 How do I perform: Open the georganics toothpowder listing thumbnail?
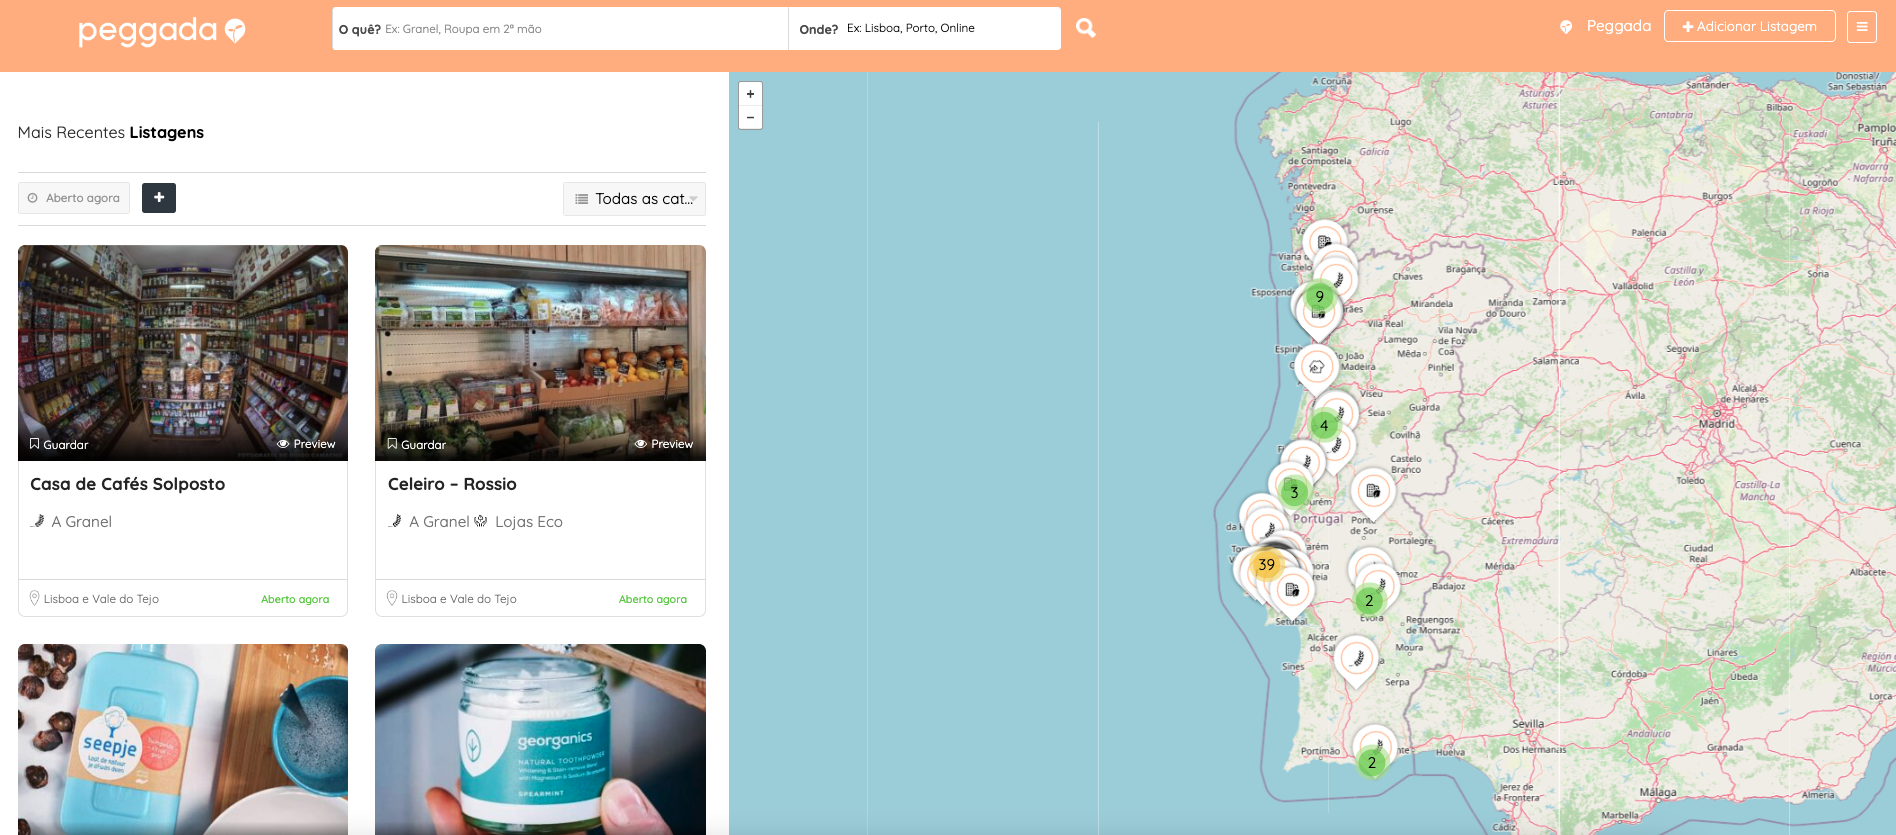click(x=540, y=738)
